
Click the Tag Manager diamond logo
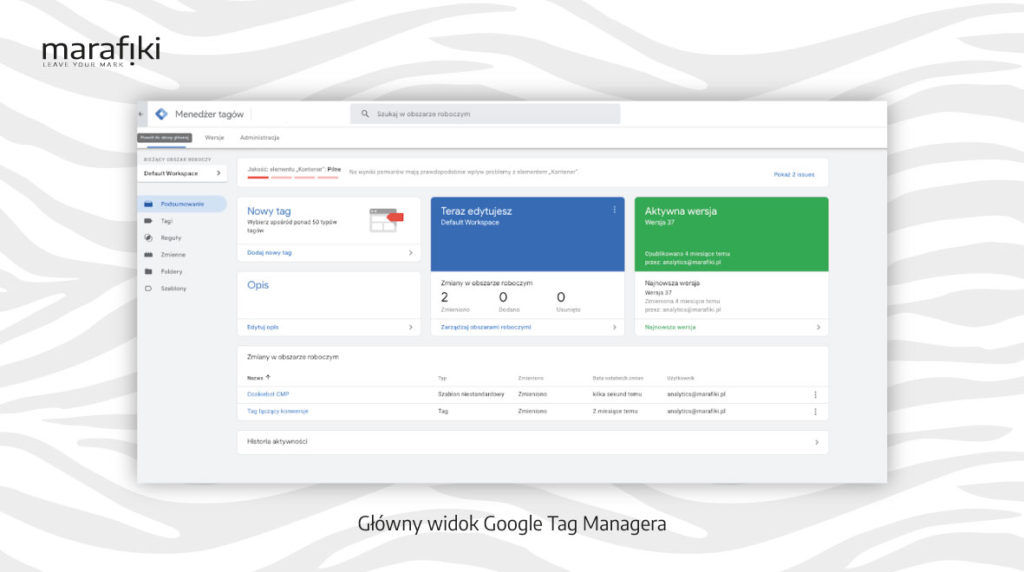[161, 114]
